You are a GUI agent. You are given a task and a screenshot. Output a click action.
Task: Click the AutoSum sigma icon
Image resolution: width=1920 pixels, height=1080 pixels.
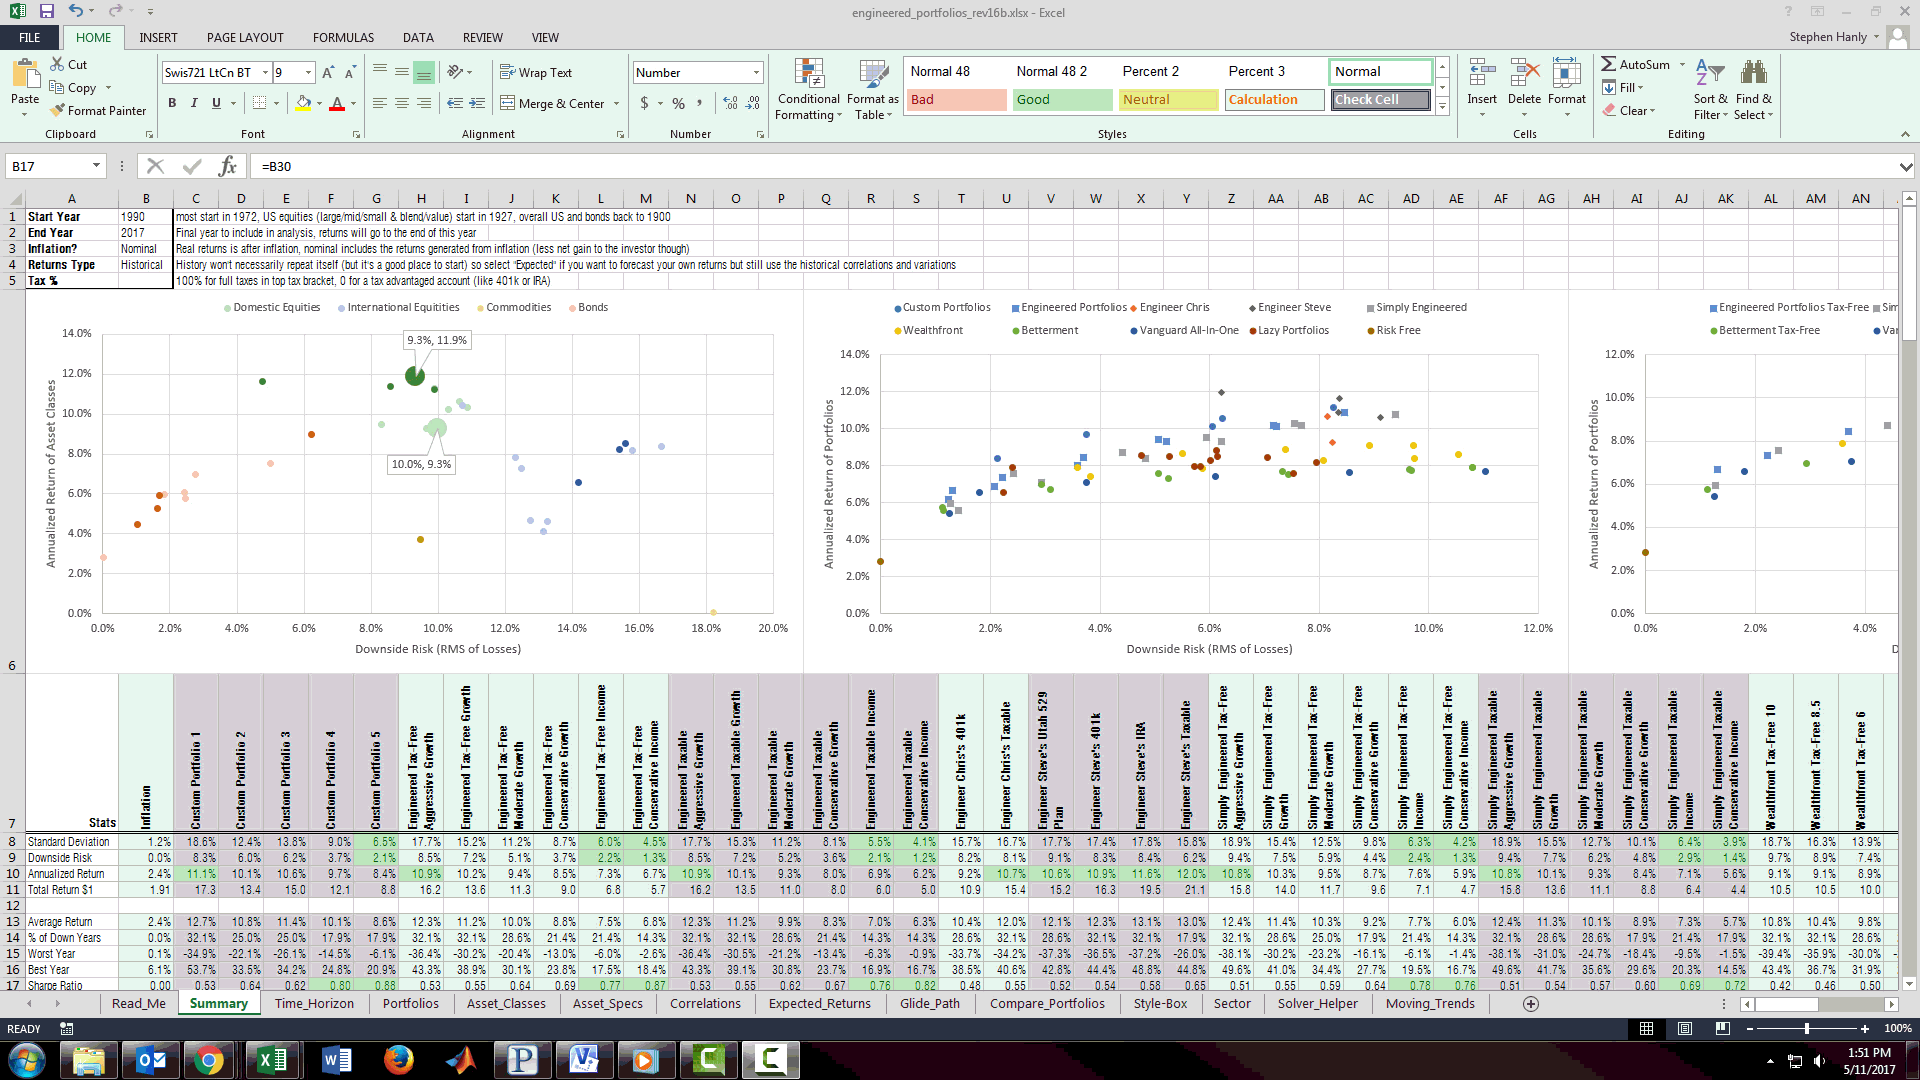(1608, 64)
